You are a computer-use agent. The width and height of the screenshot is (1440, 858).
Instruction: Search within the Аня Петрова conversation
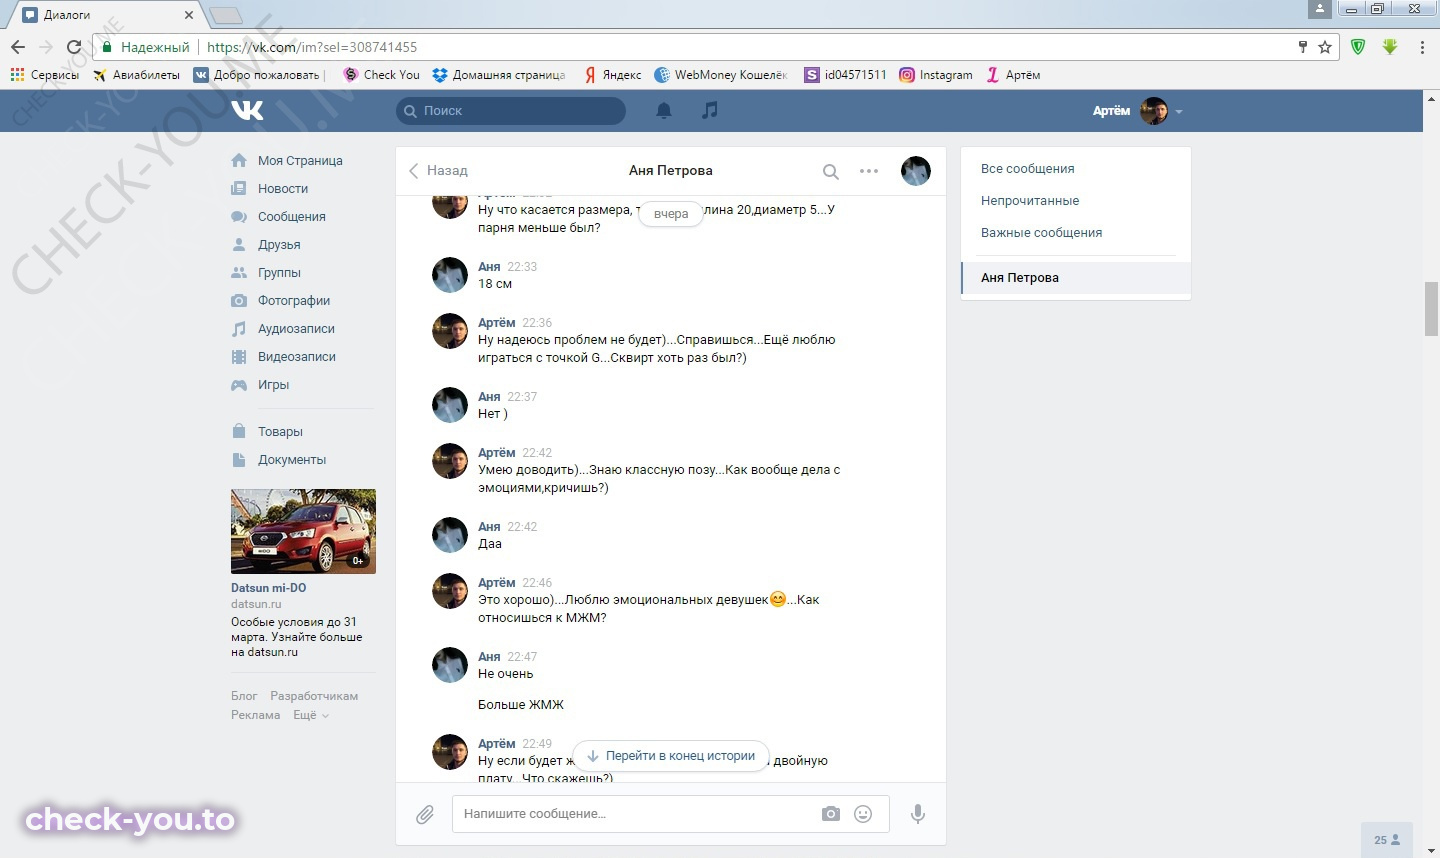pos(830,171)
